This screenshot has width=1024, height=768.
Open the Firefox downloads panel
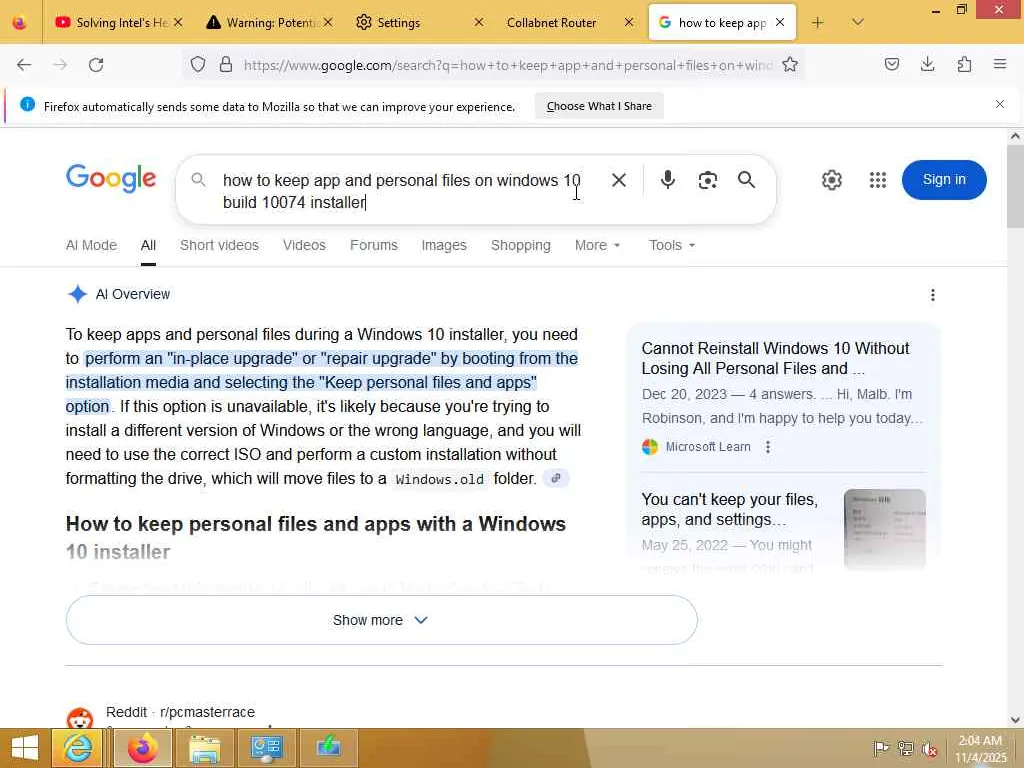point(927,64)
